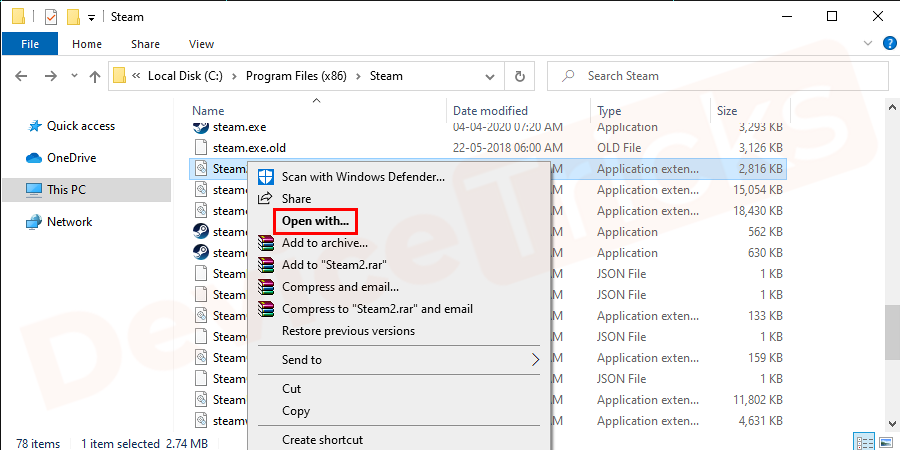Click the breadcrumb chevron after Program Files (x86)

(x=358, y=76)
